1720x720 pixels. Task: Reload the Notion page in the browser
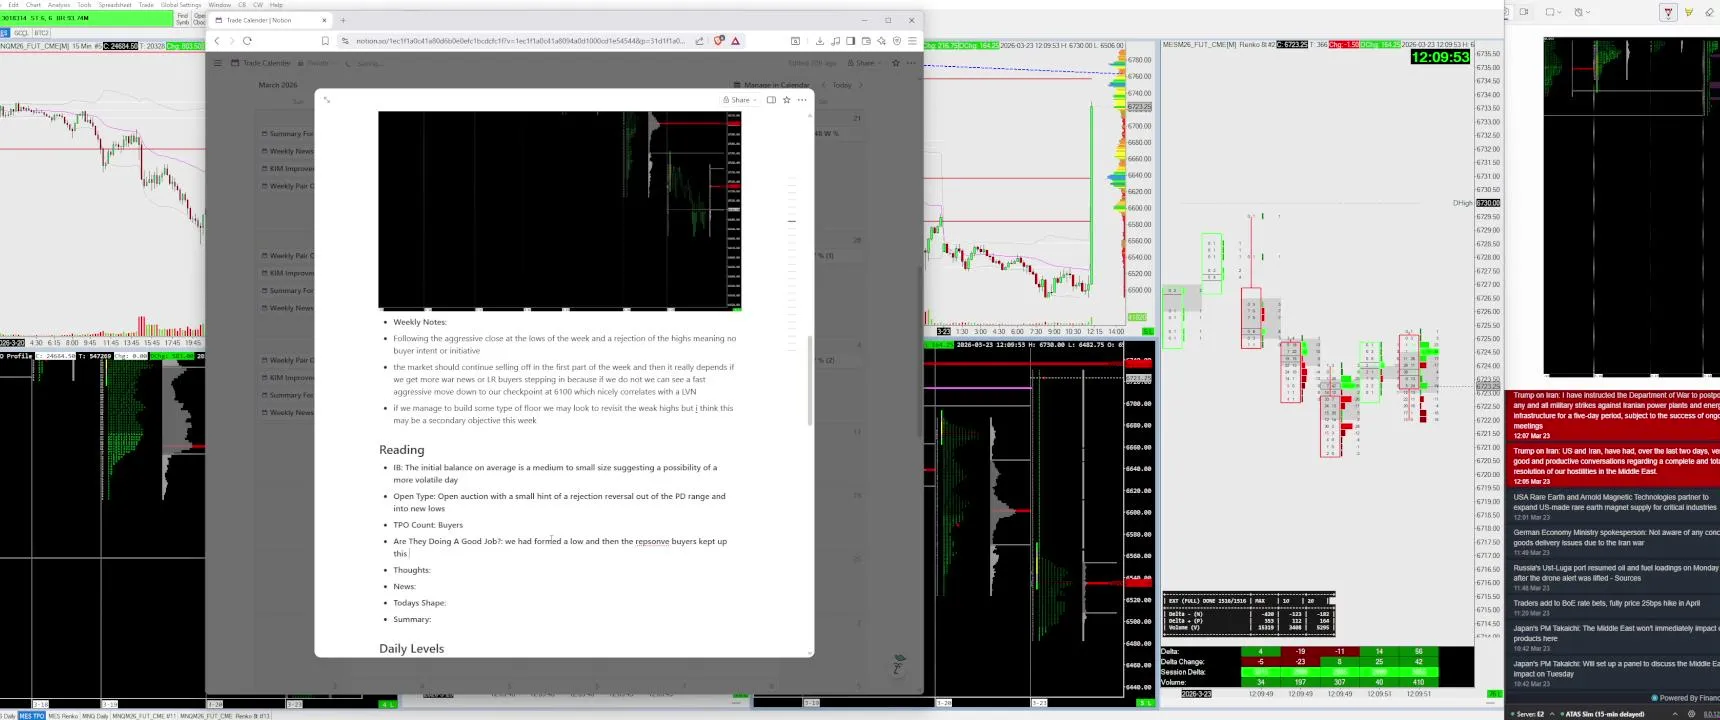pos(247,41)
